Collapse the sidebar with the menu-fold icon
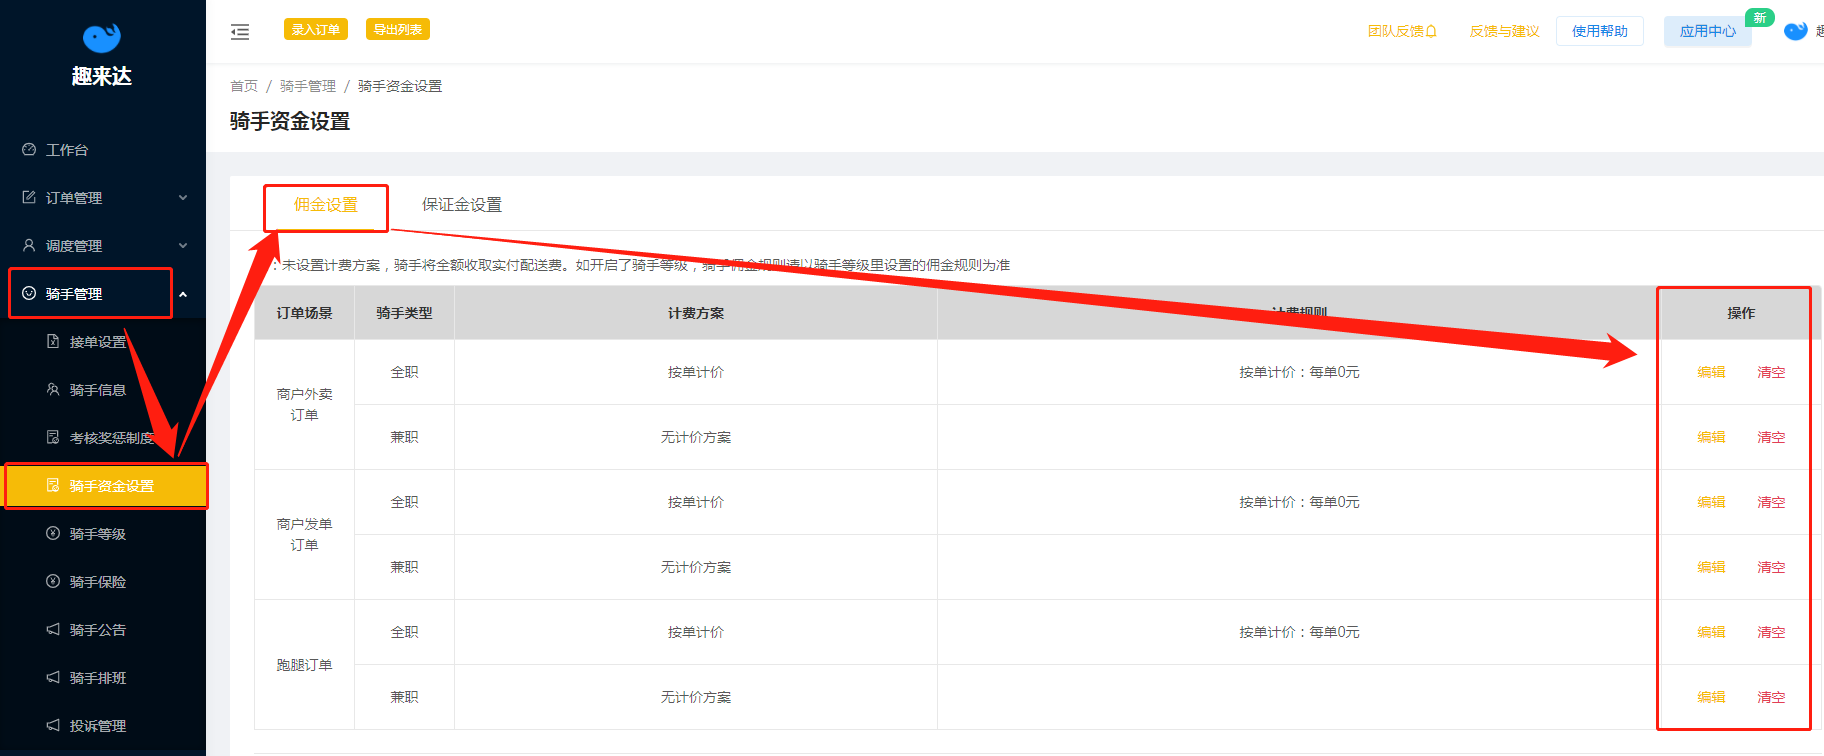Screen dimensions: 1824x756 coord(240,32)
